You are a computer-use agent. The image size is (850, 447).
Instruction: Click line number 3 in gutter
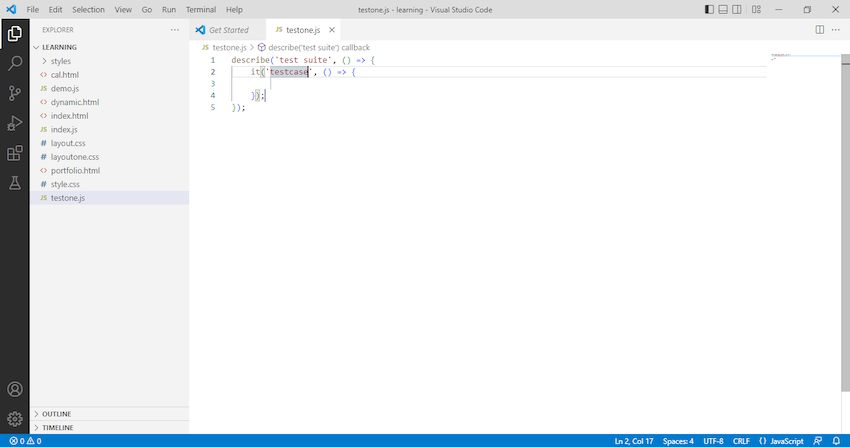click(x=212, y=83)
